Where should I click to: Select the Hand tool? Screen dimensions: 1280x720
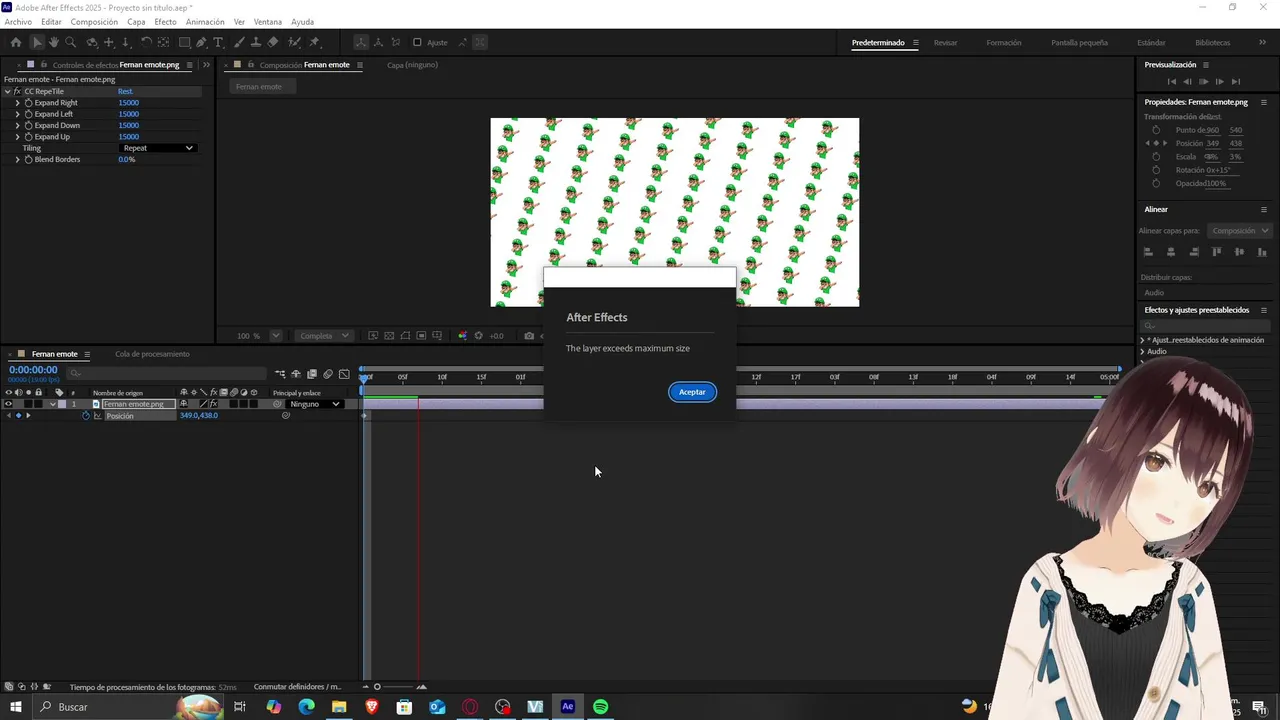click(x=53, y=42)
